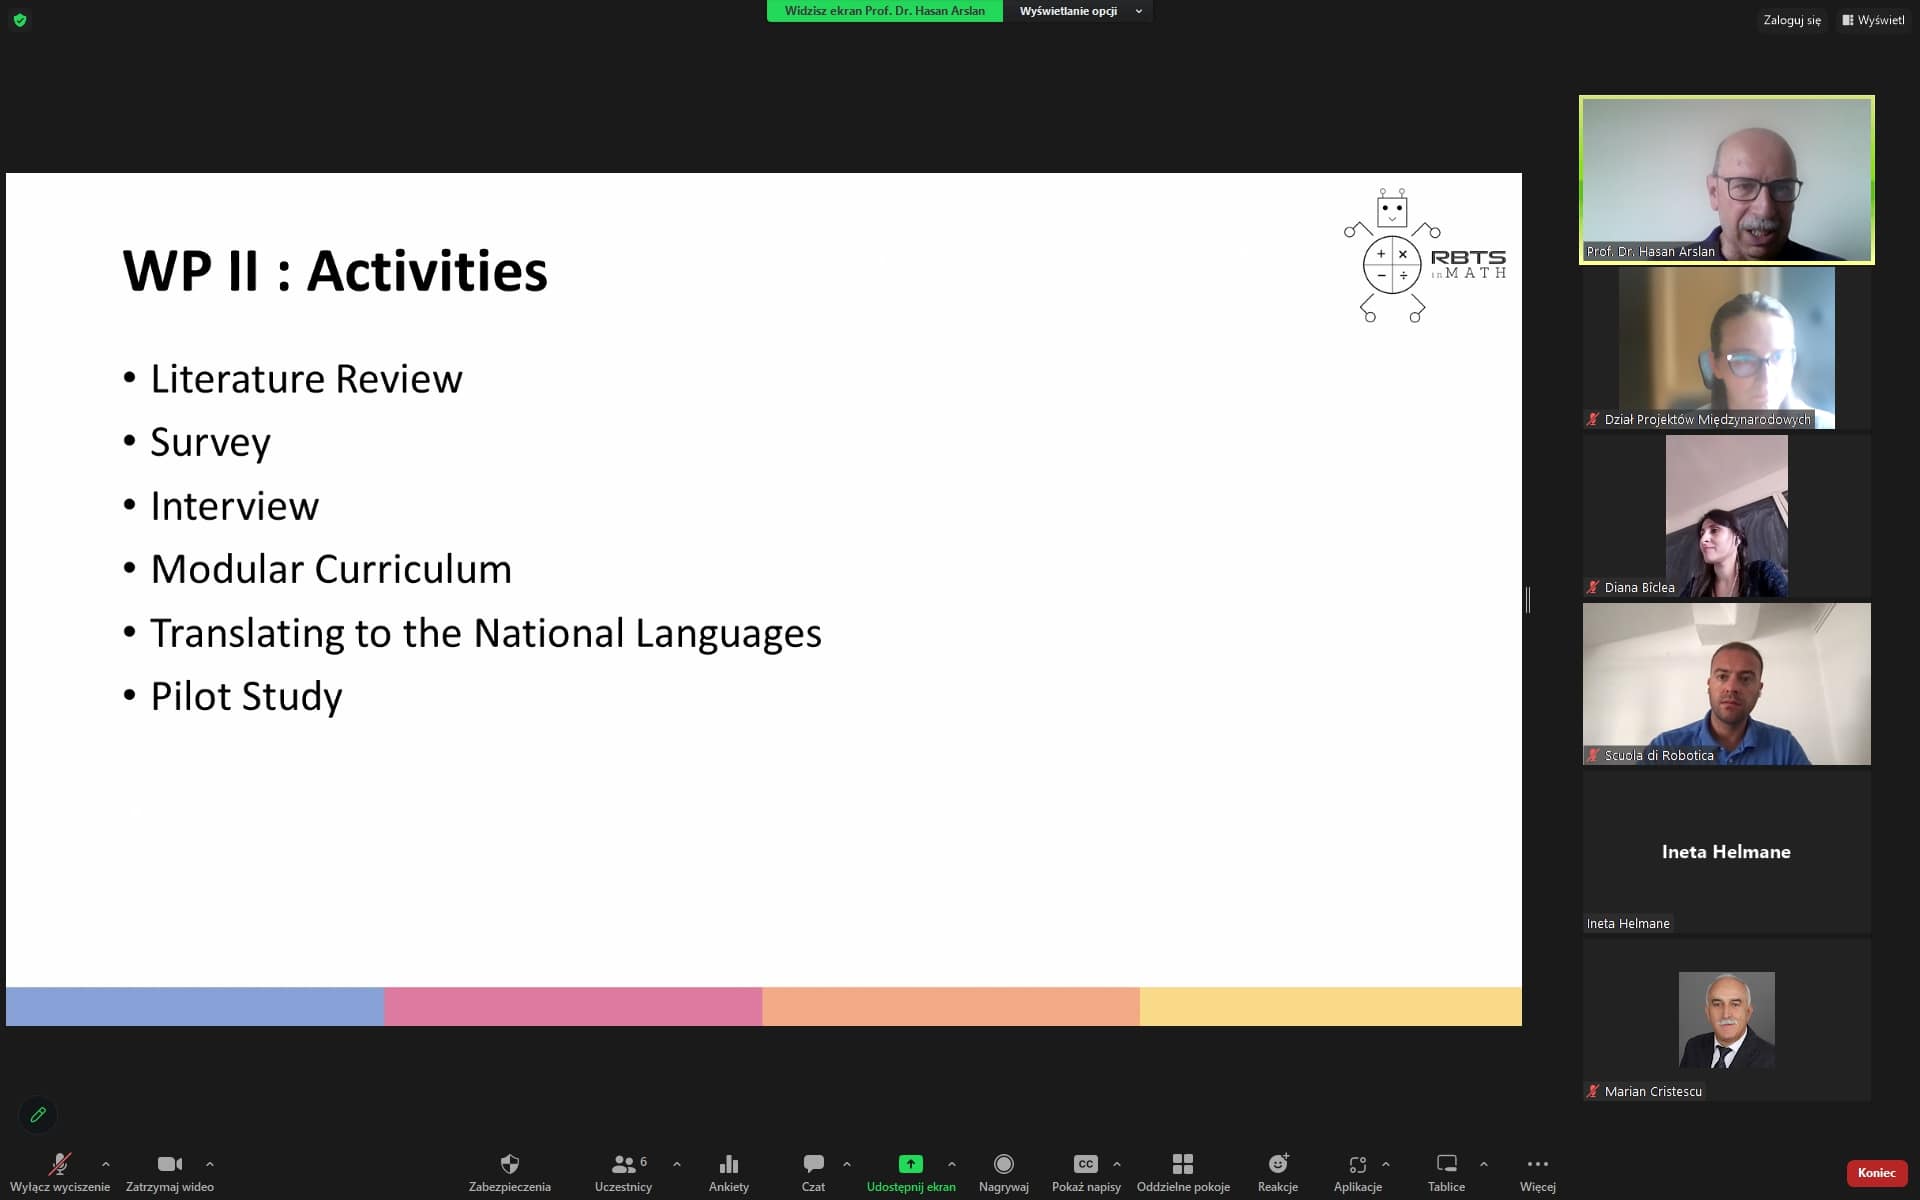Click muted mic icon on Scuola di Robotica
The height and width of the screenshot is (1200, 1920).
pos(1593,755)
